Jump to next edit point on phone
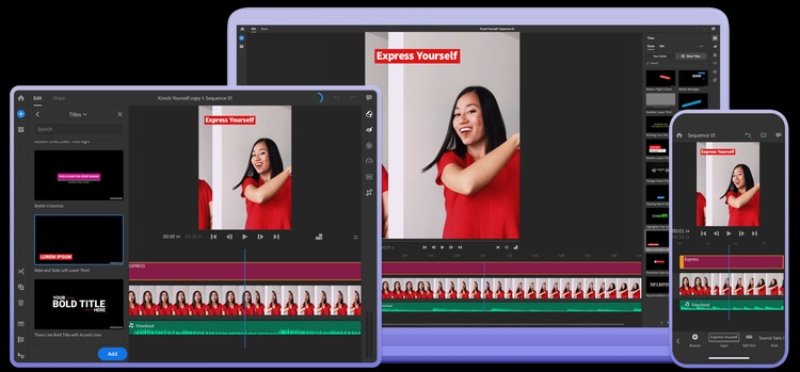This screenshot has width=800, height=372. click(x=755, y=233)
